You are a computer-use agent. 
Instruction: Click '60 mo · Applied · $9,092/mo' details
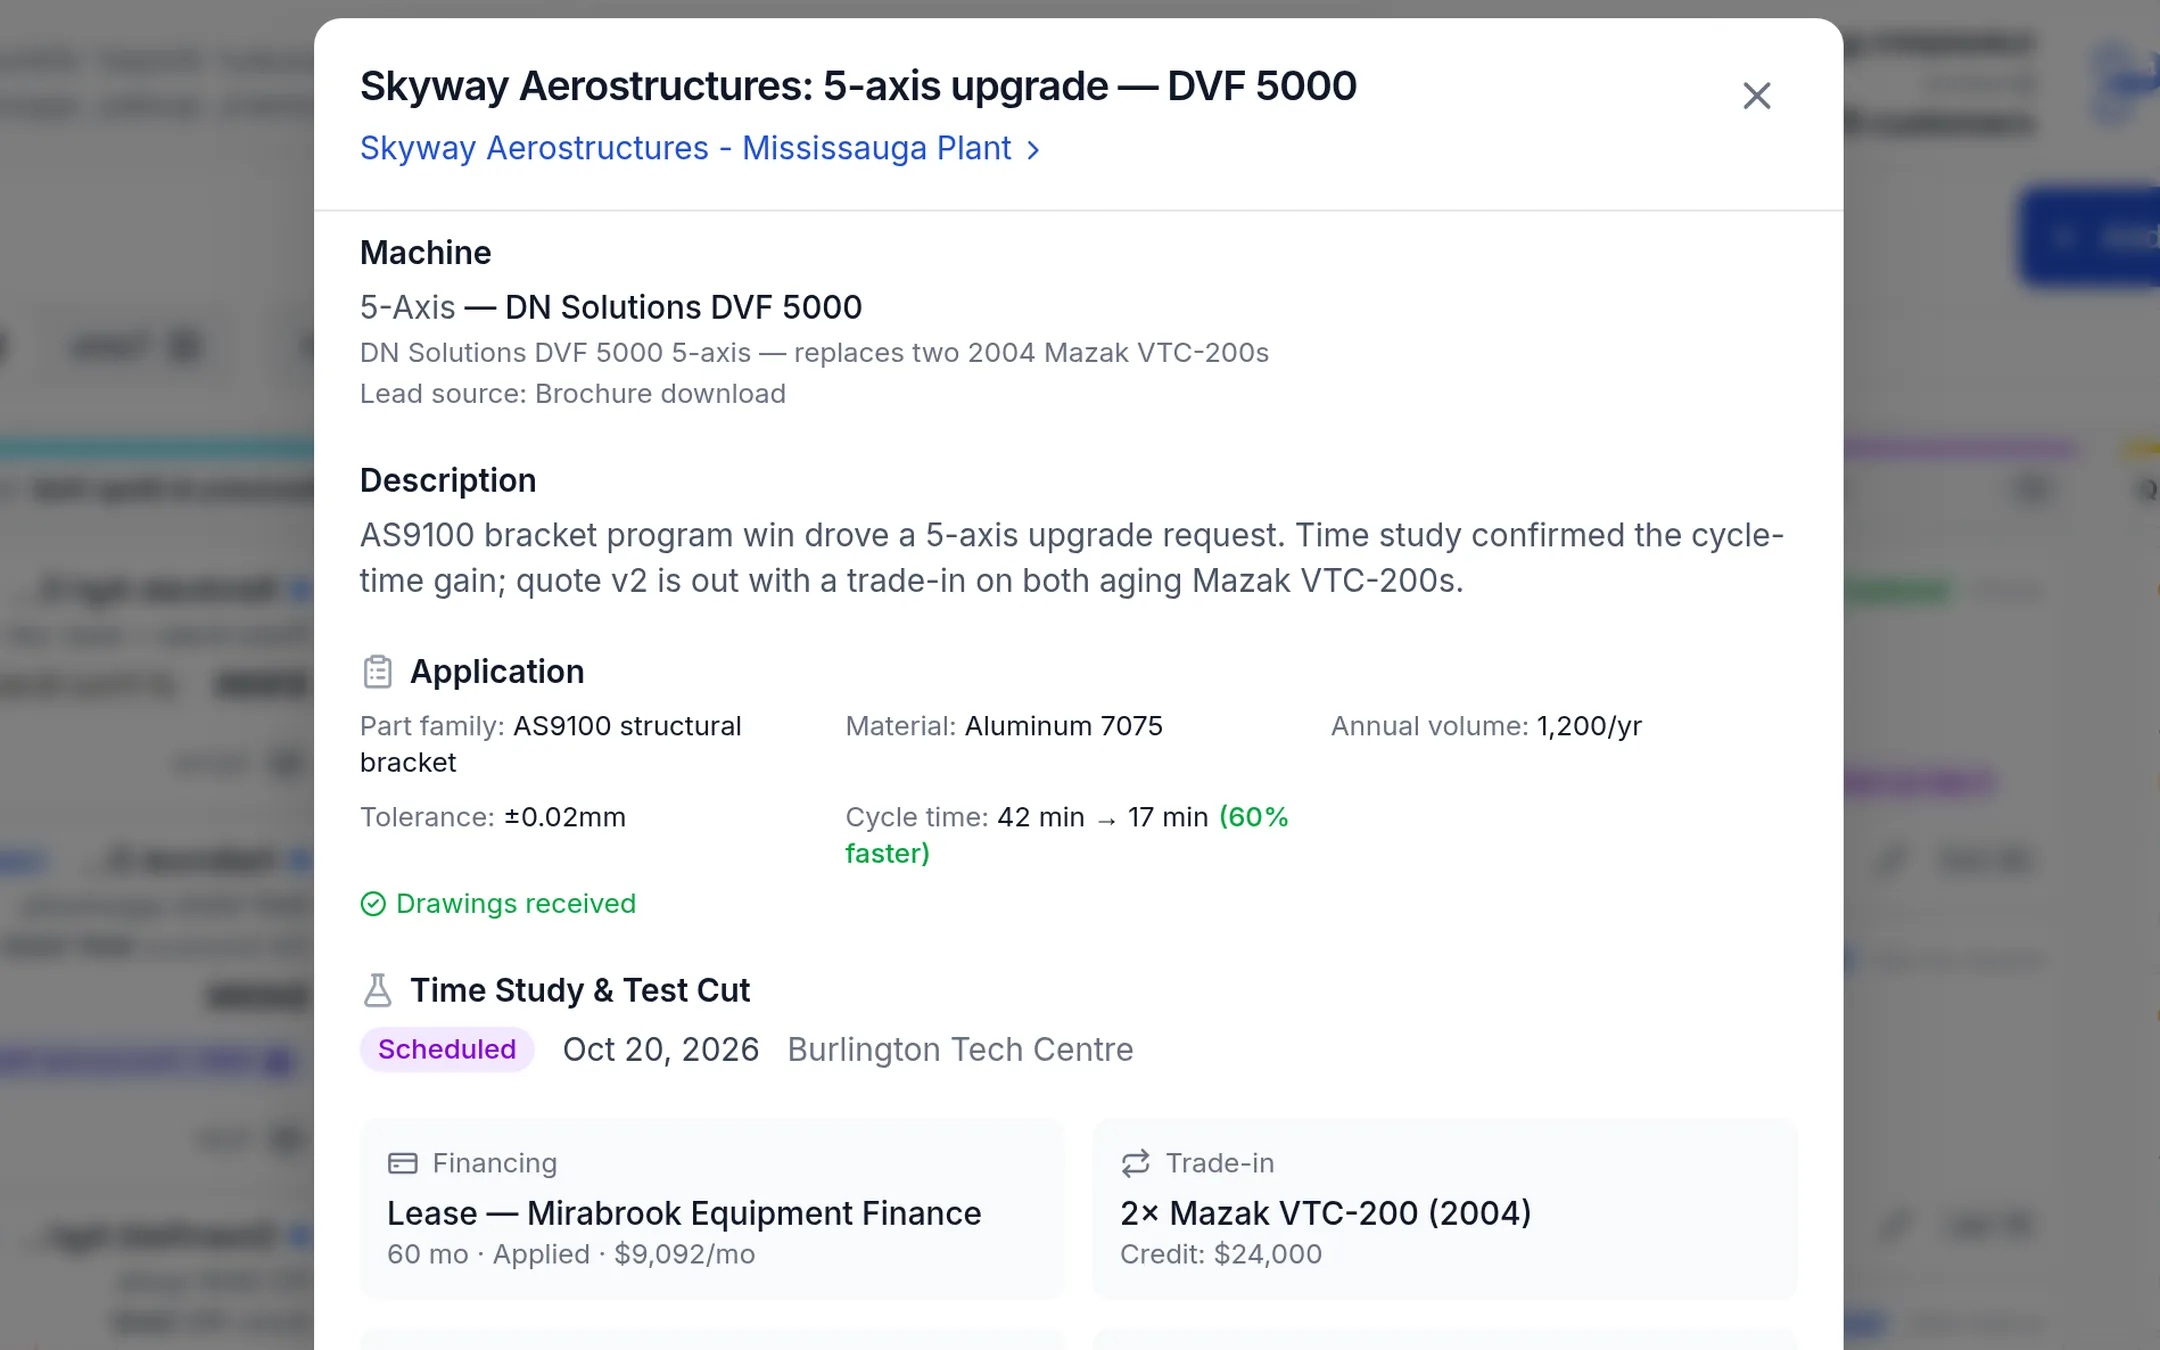click(x=571, y=1254)
